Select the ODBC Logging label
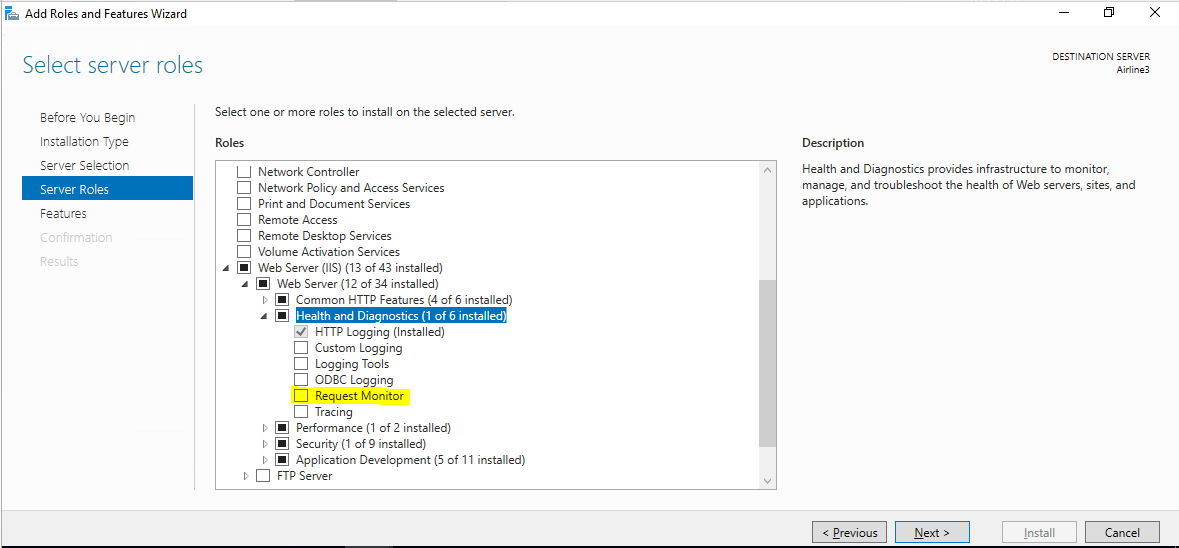1179x548 pixels. (354, 380)
